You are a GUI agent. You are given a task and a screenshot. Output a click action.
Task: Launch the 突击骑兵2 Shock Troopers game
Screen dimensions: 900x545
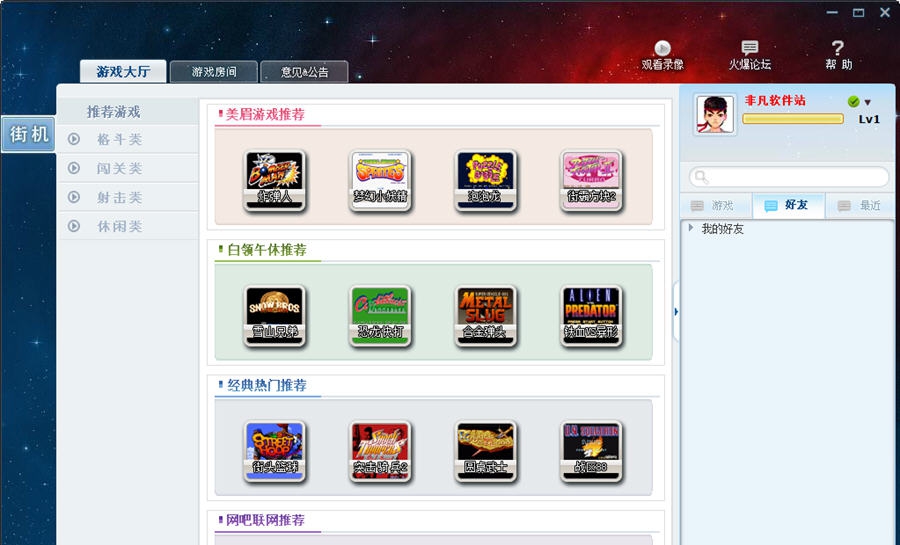[380, 451]
